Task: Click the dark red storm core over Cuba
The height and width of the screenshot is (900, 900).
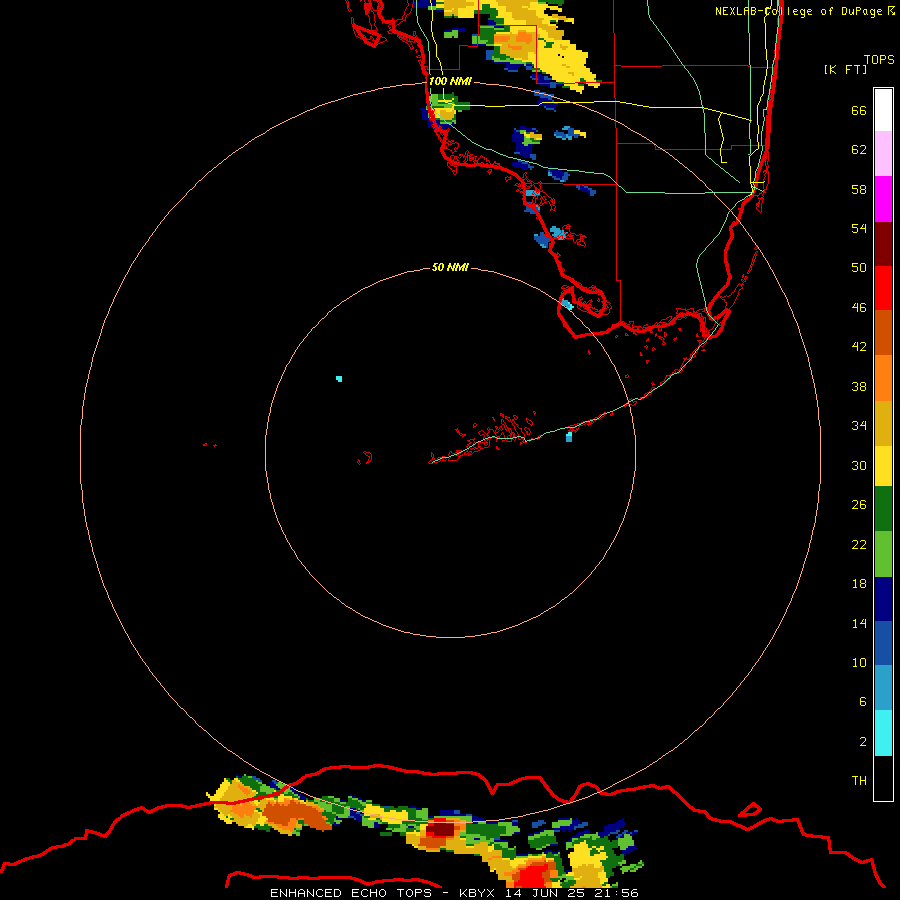Action: (x=441, y=829)
